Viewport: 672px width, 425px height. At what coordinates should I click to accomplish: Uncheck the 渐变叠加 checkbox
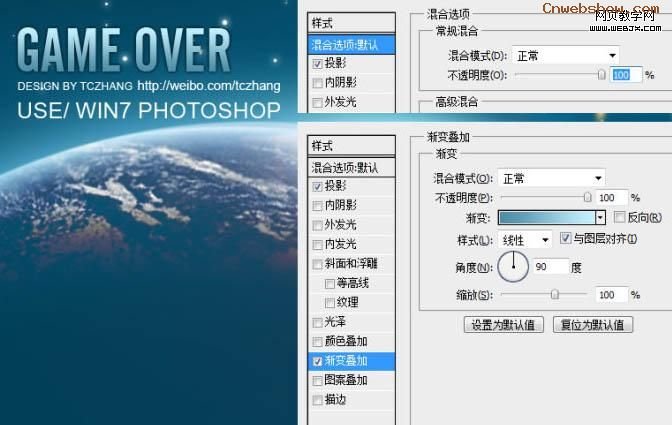(x=317, y=362)
